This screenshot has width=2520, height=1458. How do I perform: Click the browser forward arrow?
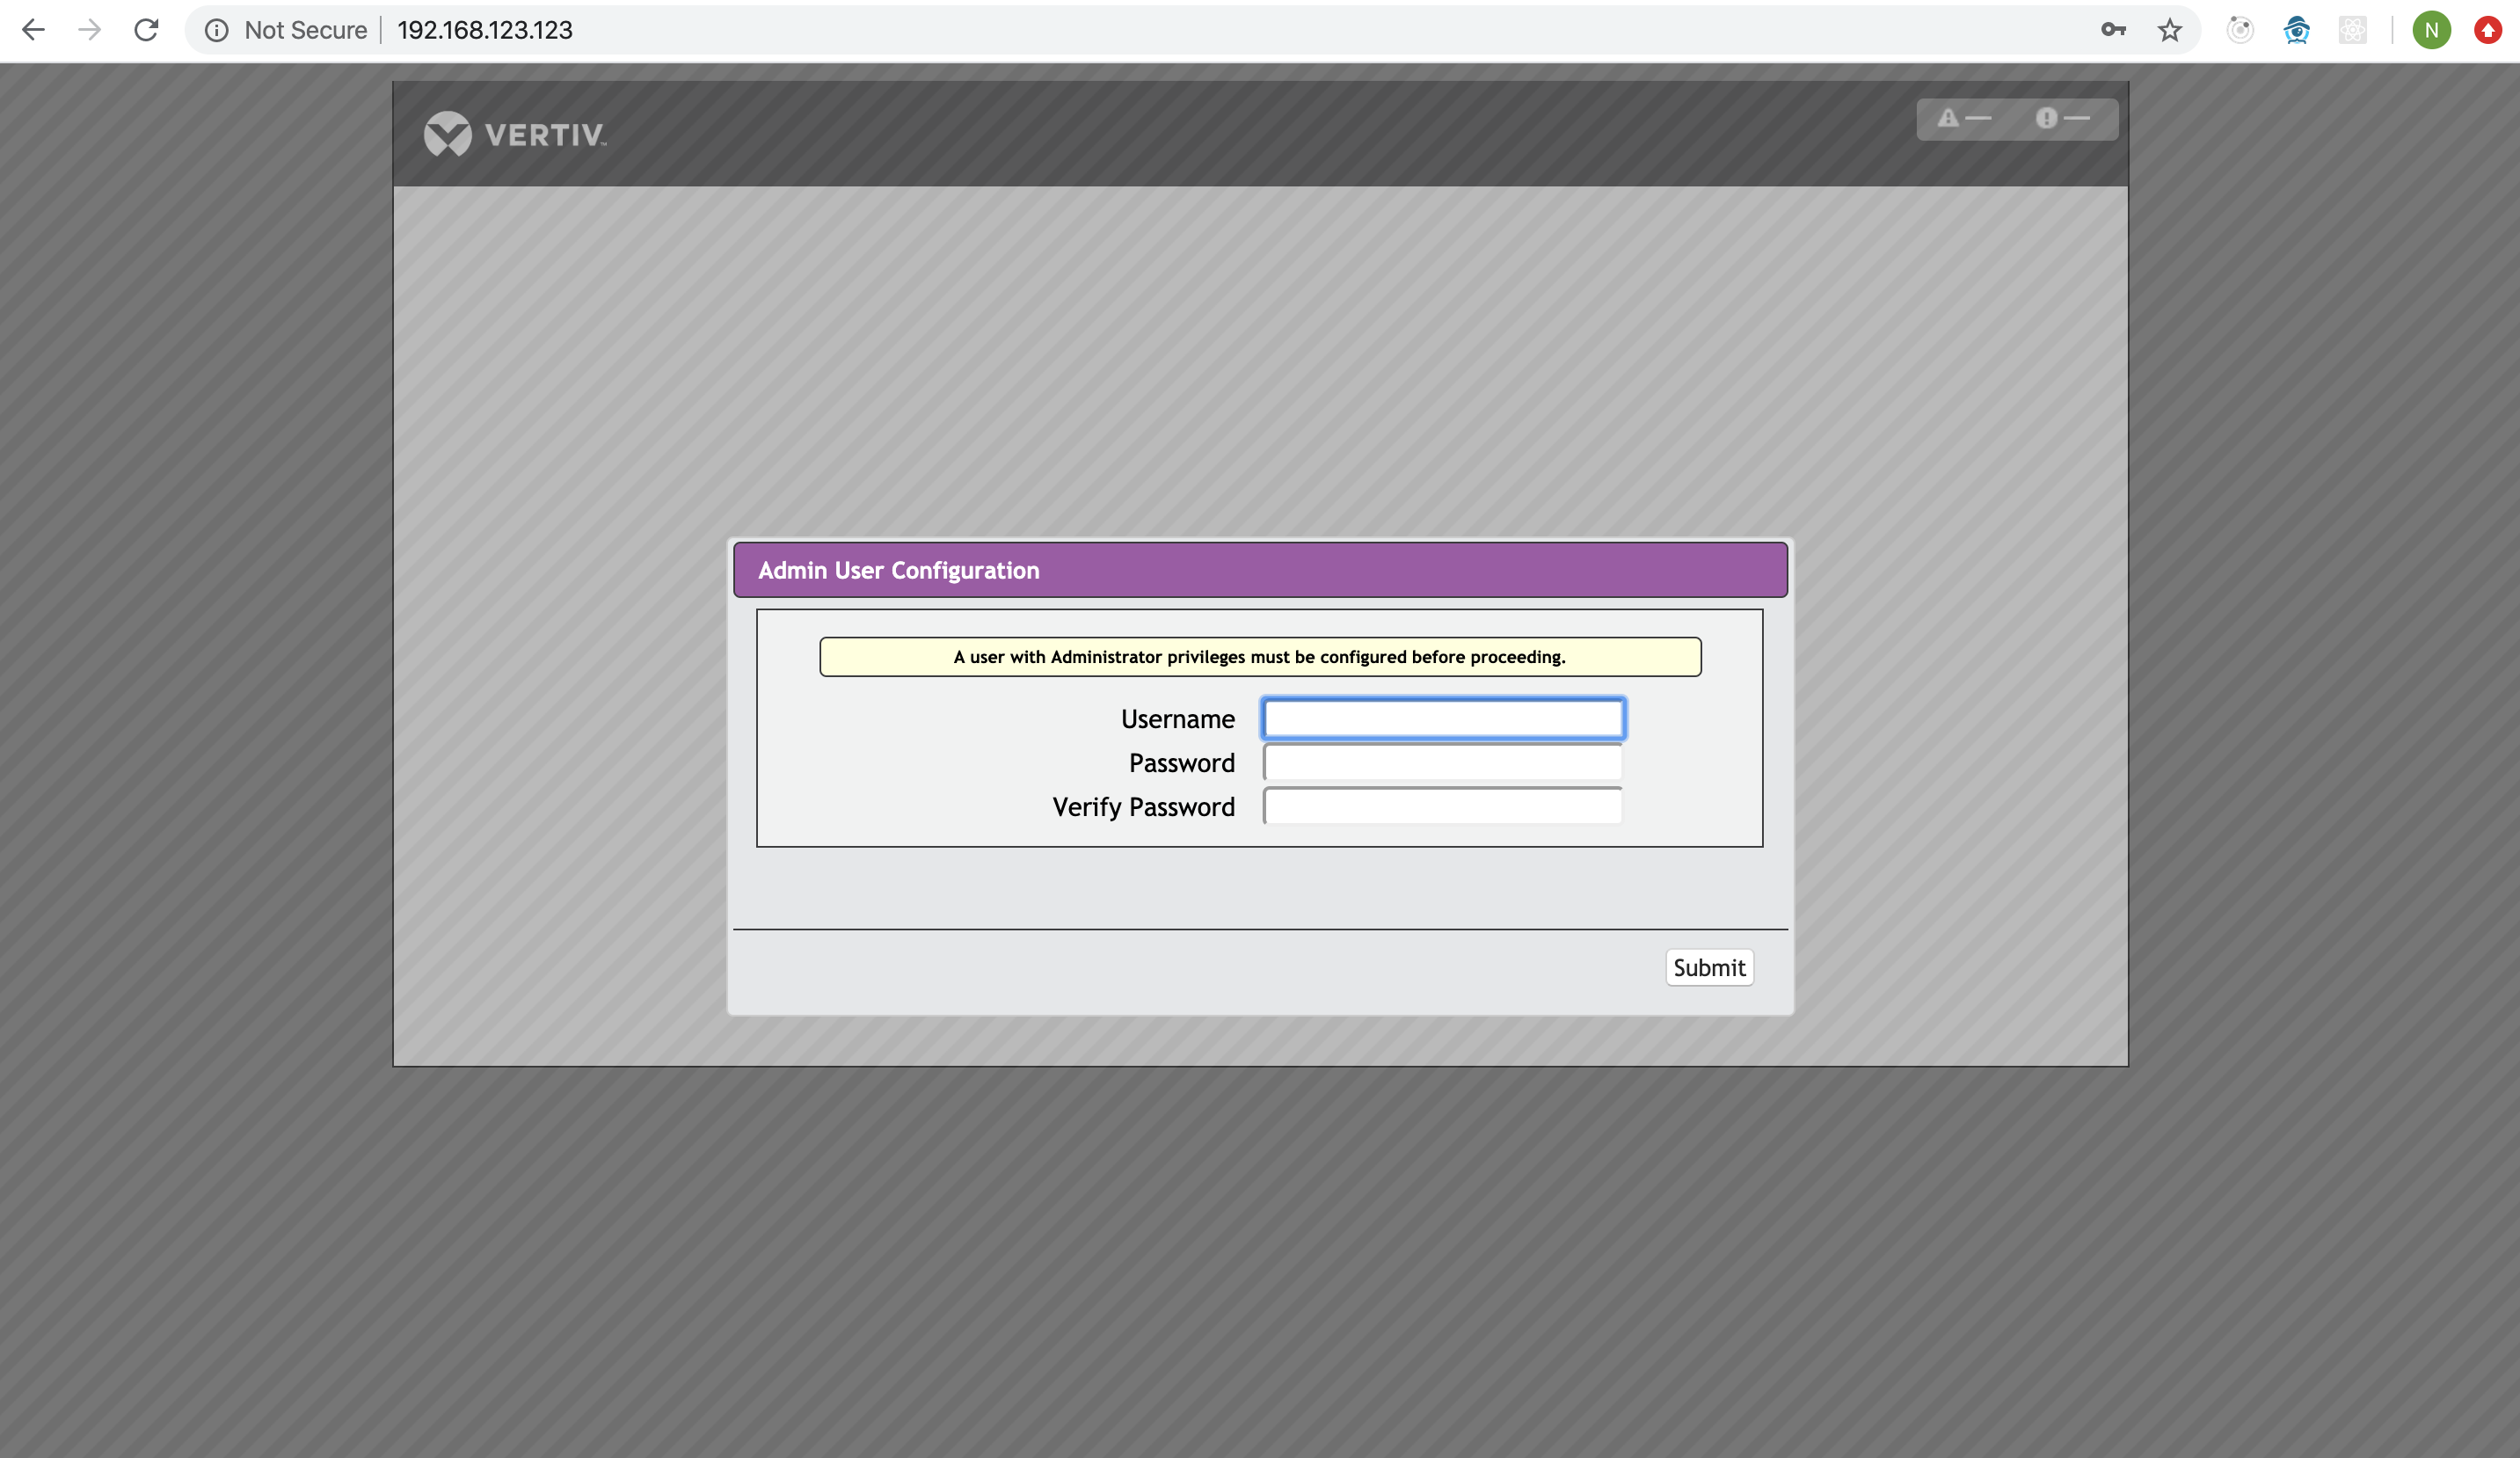(90, 30)
